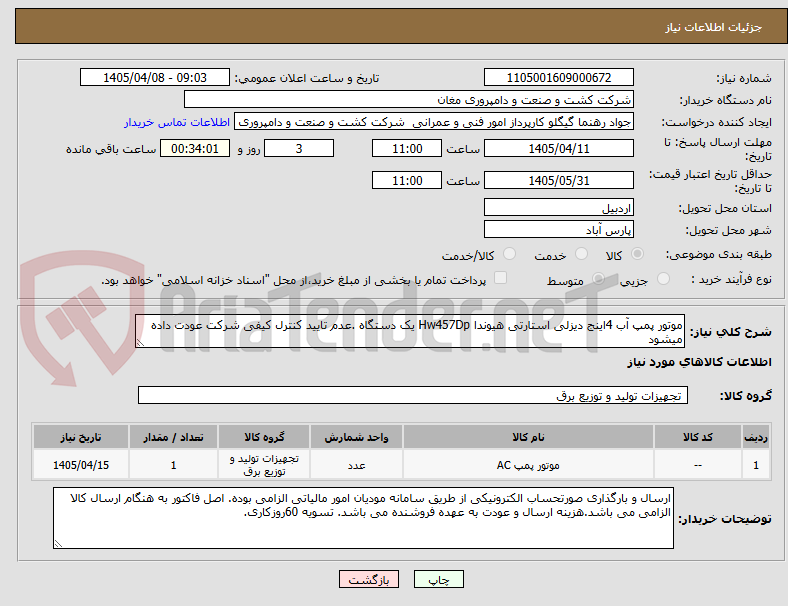Click the گروه کالا column header

tap(264, 437)
